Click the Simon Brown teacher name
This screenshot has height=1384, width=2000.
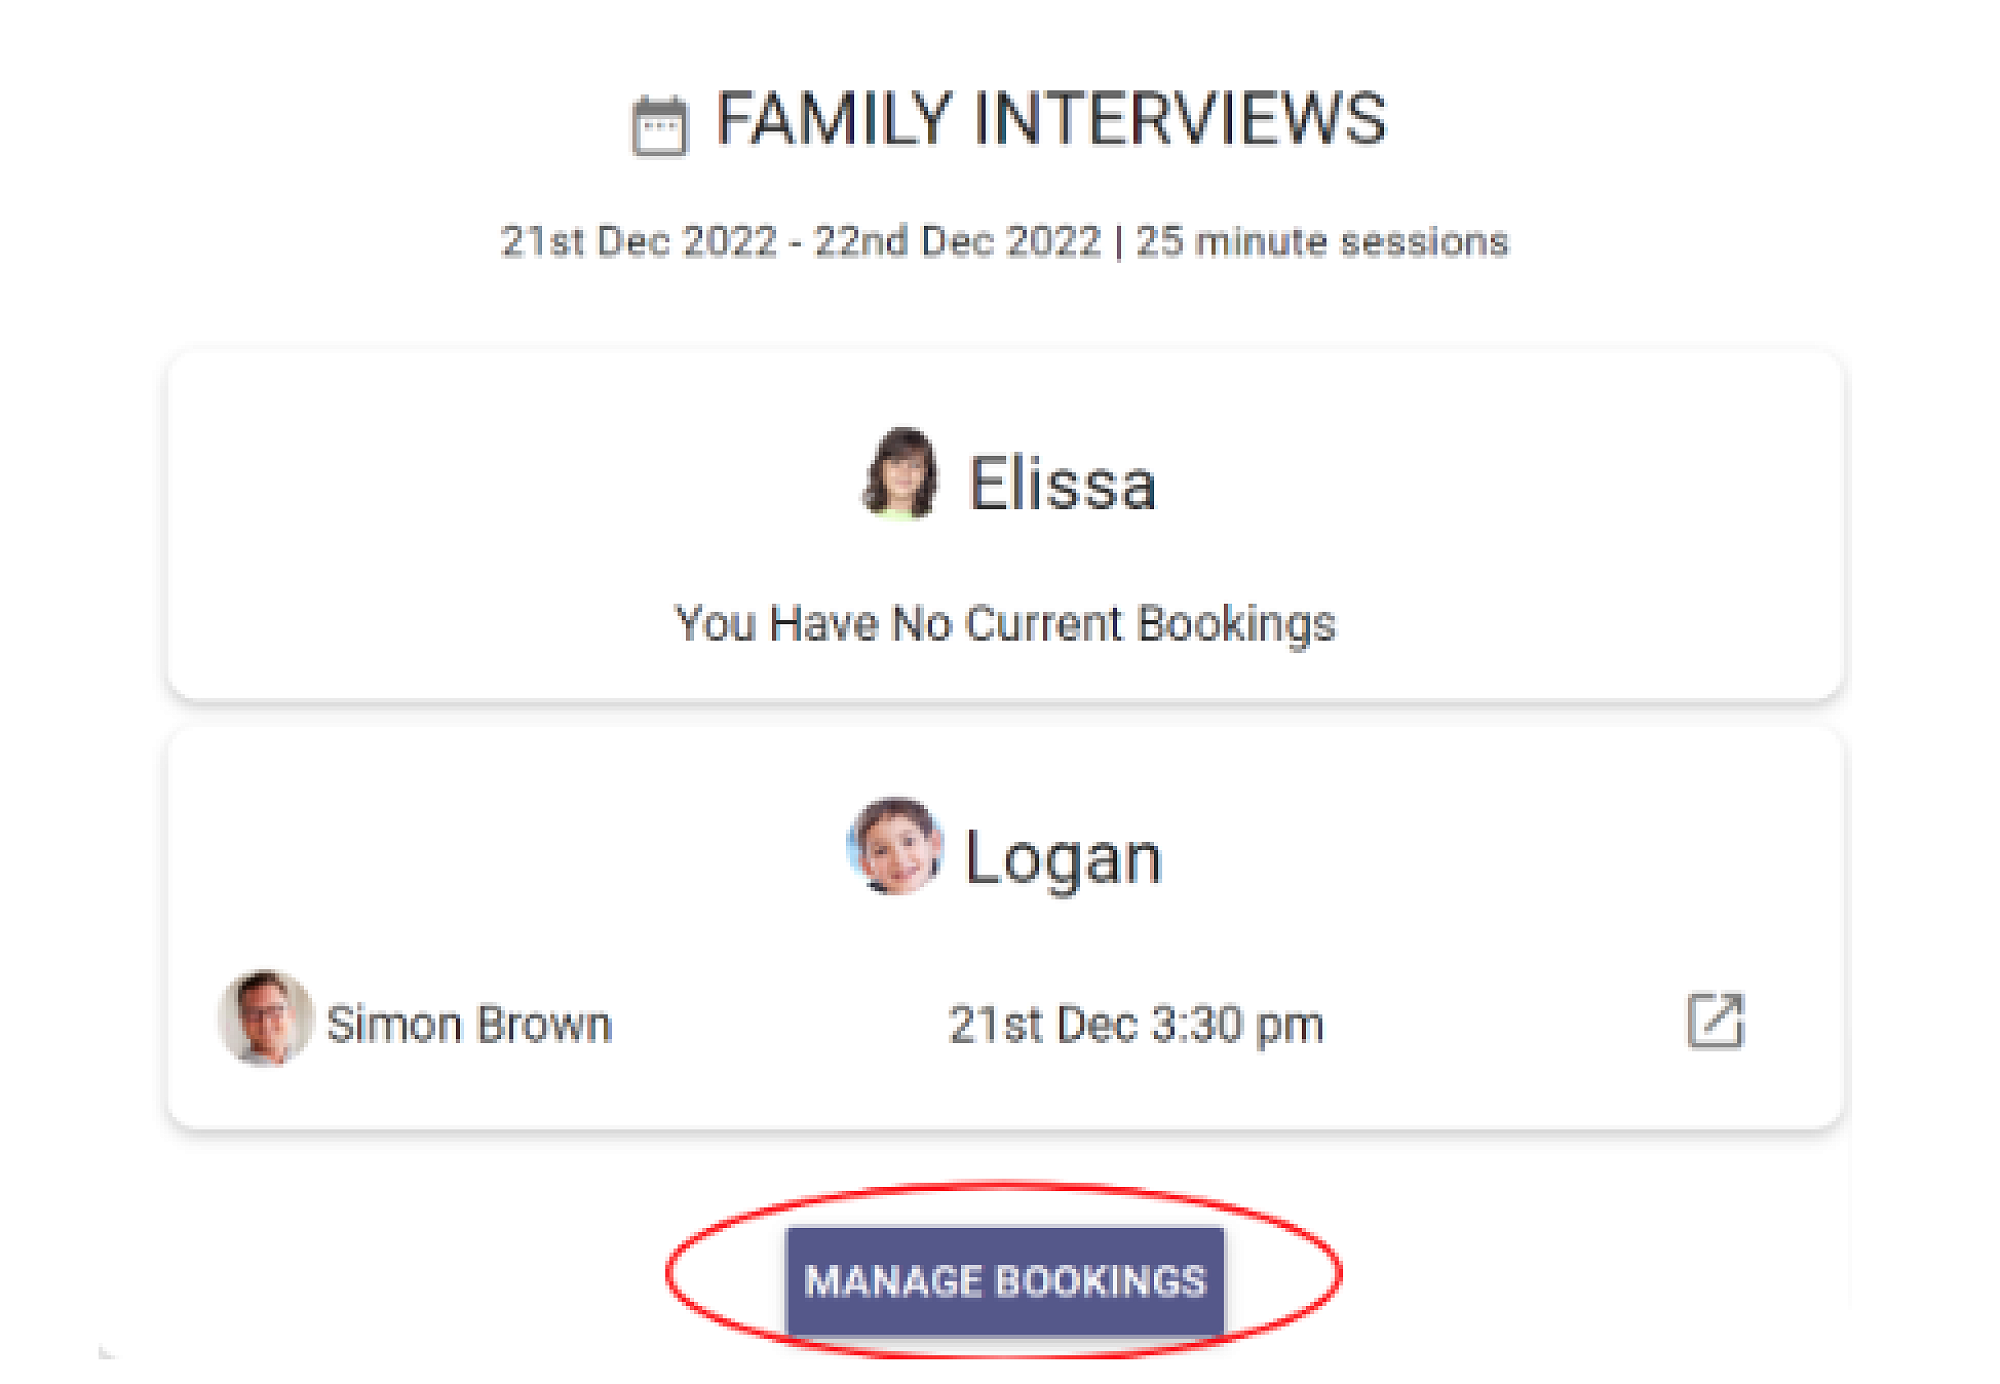469,1025
